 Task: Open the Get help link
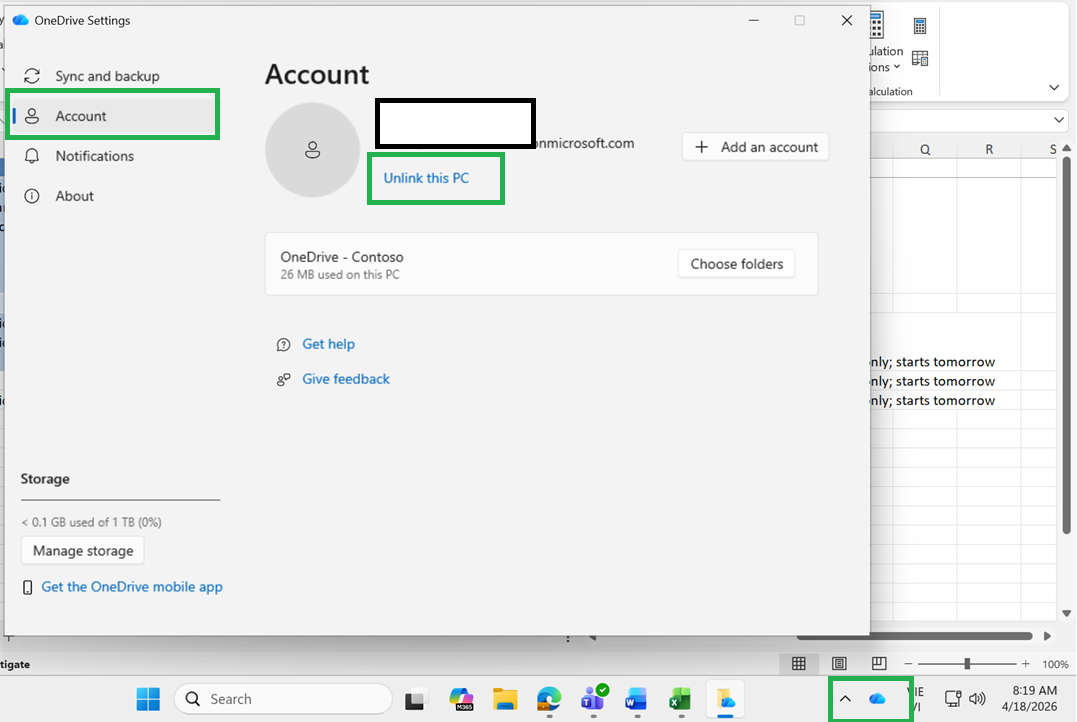pyautogui.click(x=328, y=344)
